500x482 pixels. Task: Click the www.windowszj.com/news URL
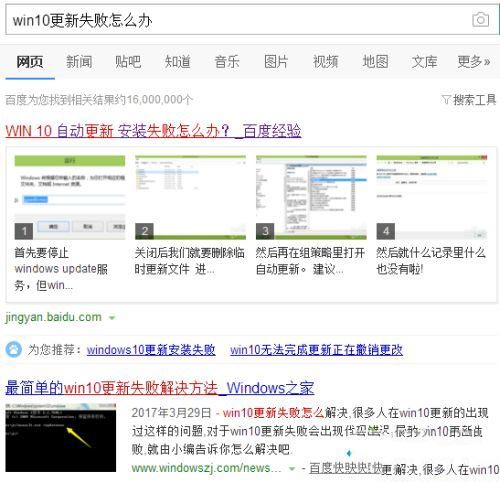(206, 468)
